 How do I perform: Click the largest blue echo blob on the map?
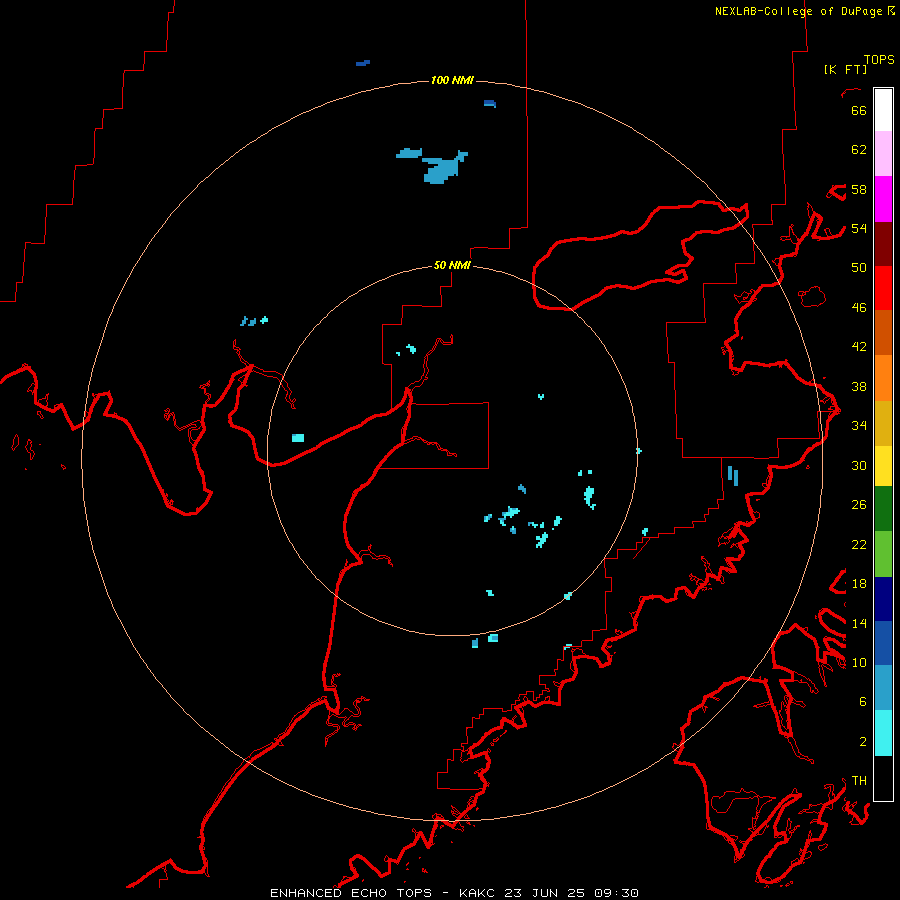(442, 169)
